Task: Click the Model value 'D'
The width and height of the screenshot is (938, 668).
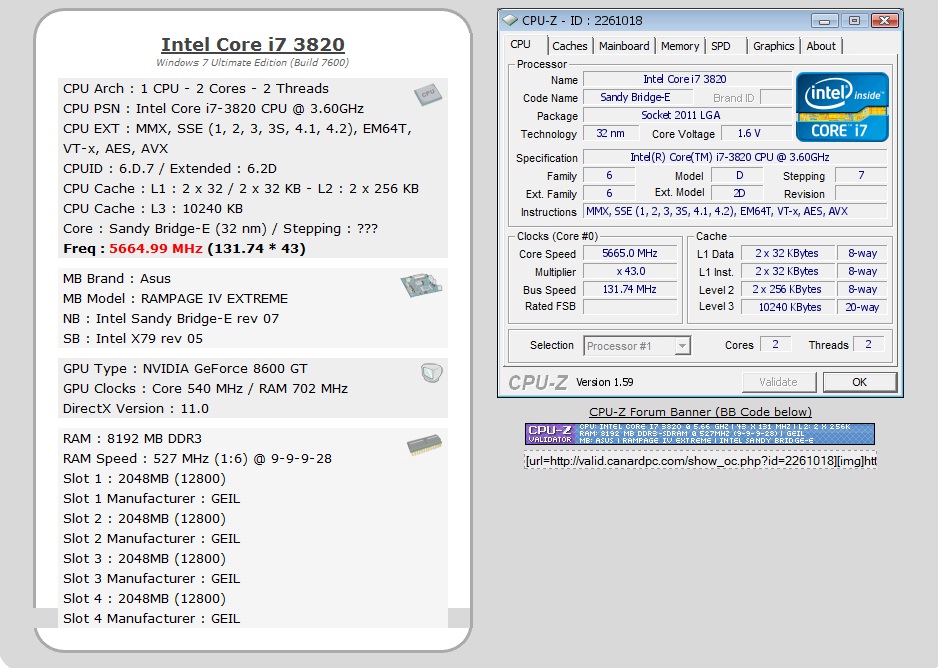Action: pyautogui.click(x=739, y=175)
